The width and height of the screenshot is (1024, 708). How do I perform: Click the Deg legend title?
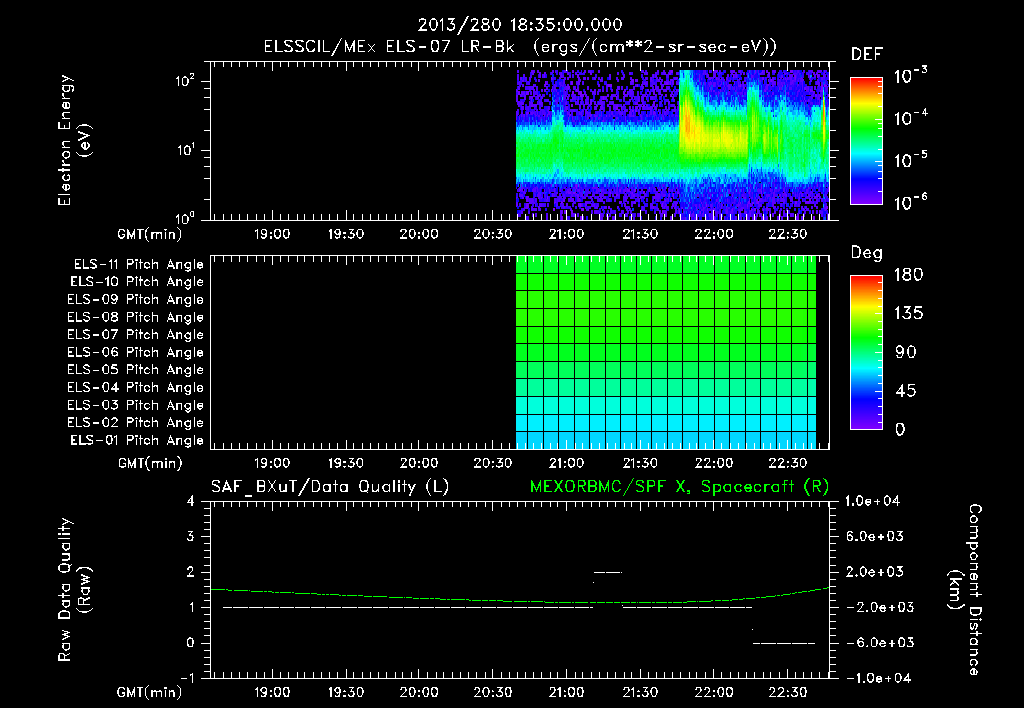point(867,253)
